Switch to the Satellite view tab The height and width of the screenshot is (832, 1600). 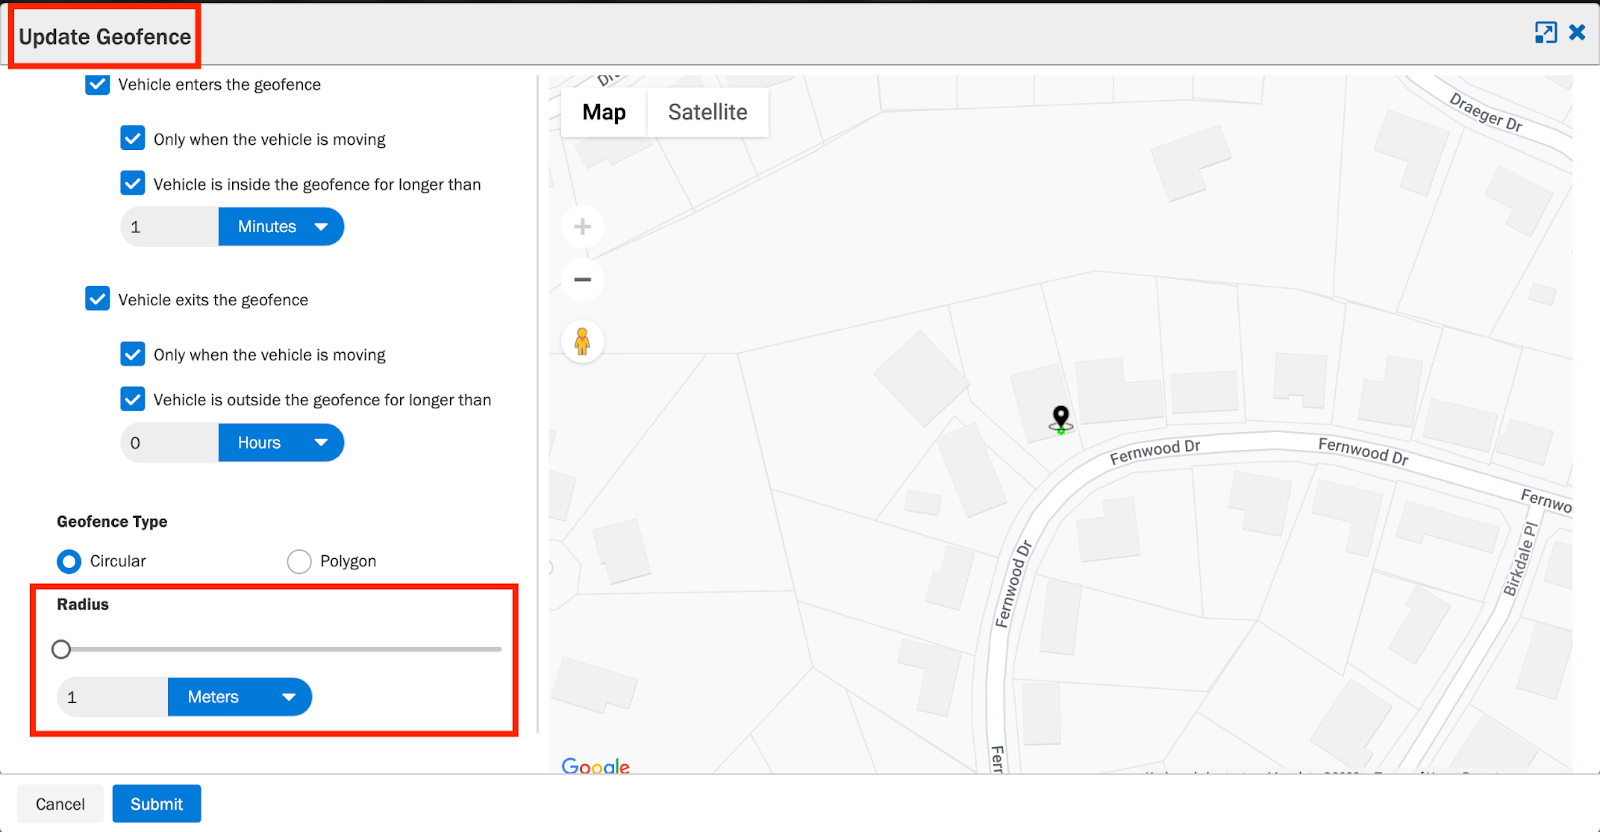click(708, 112)
